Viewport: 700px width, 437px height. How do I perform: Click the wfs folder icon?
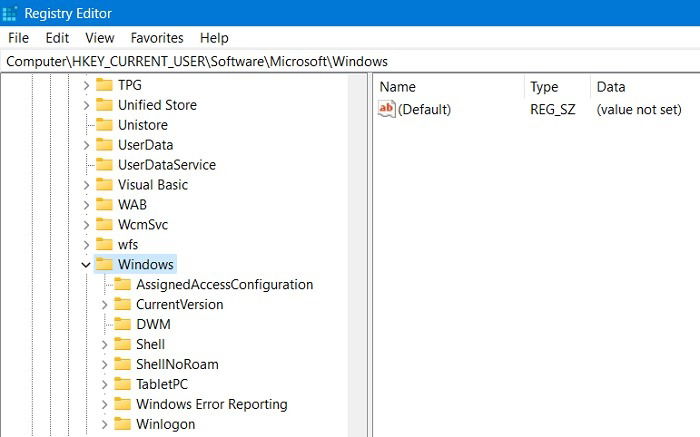[x=104, y=244]
